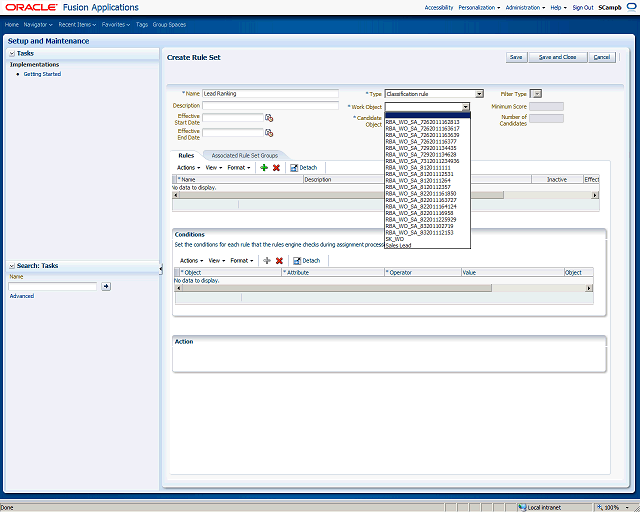
Task: Open the Conditions Actions menu
Action: [191, 260]
